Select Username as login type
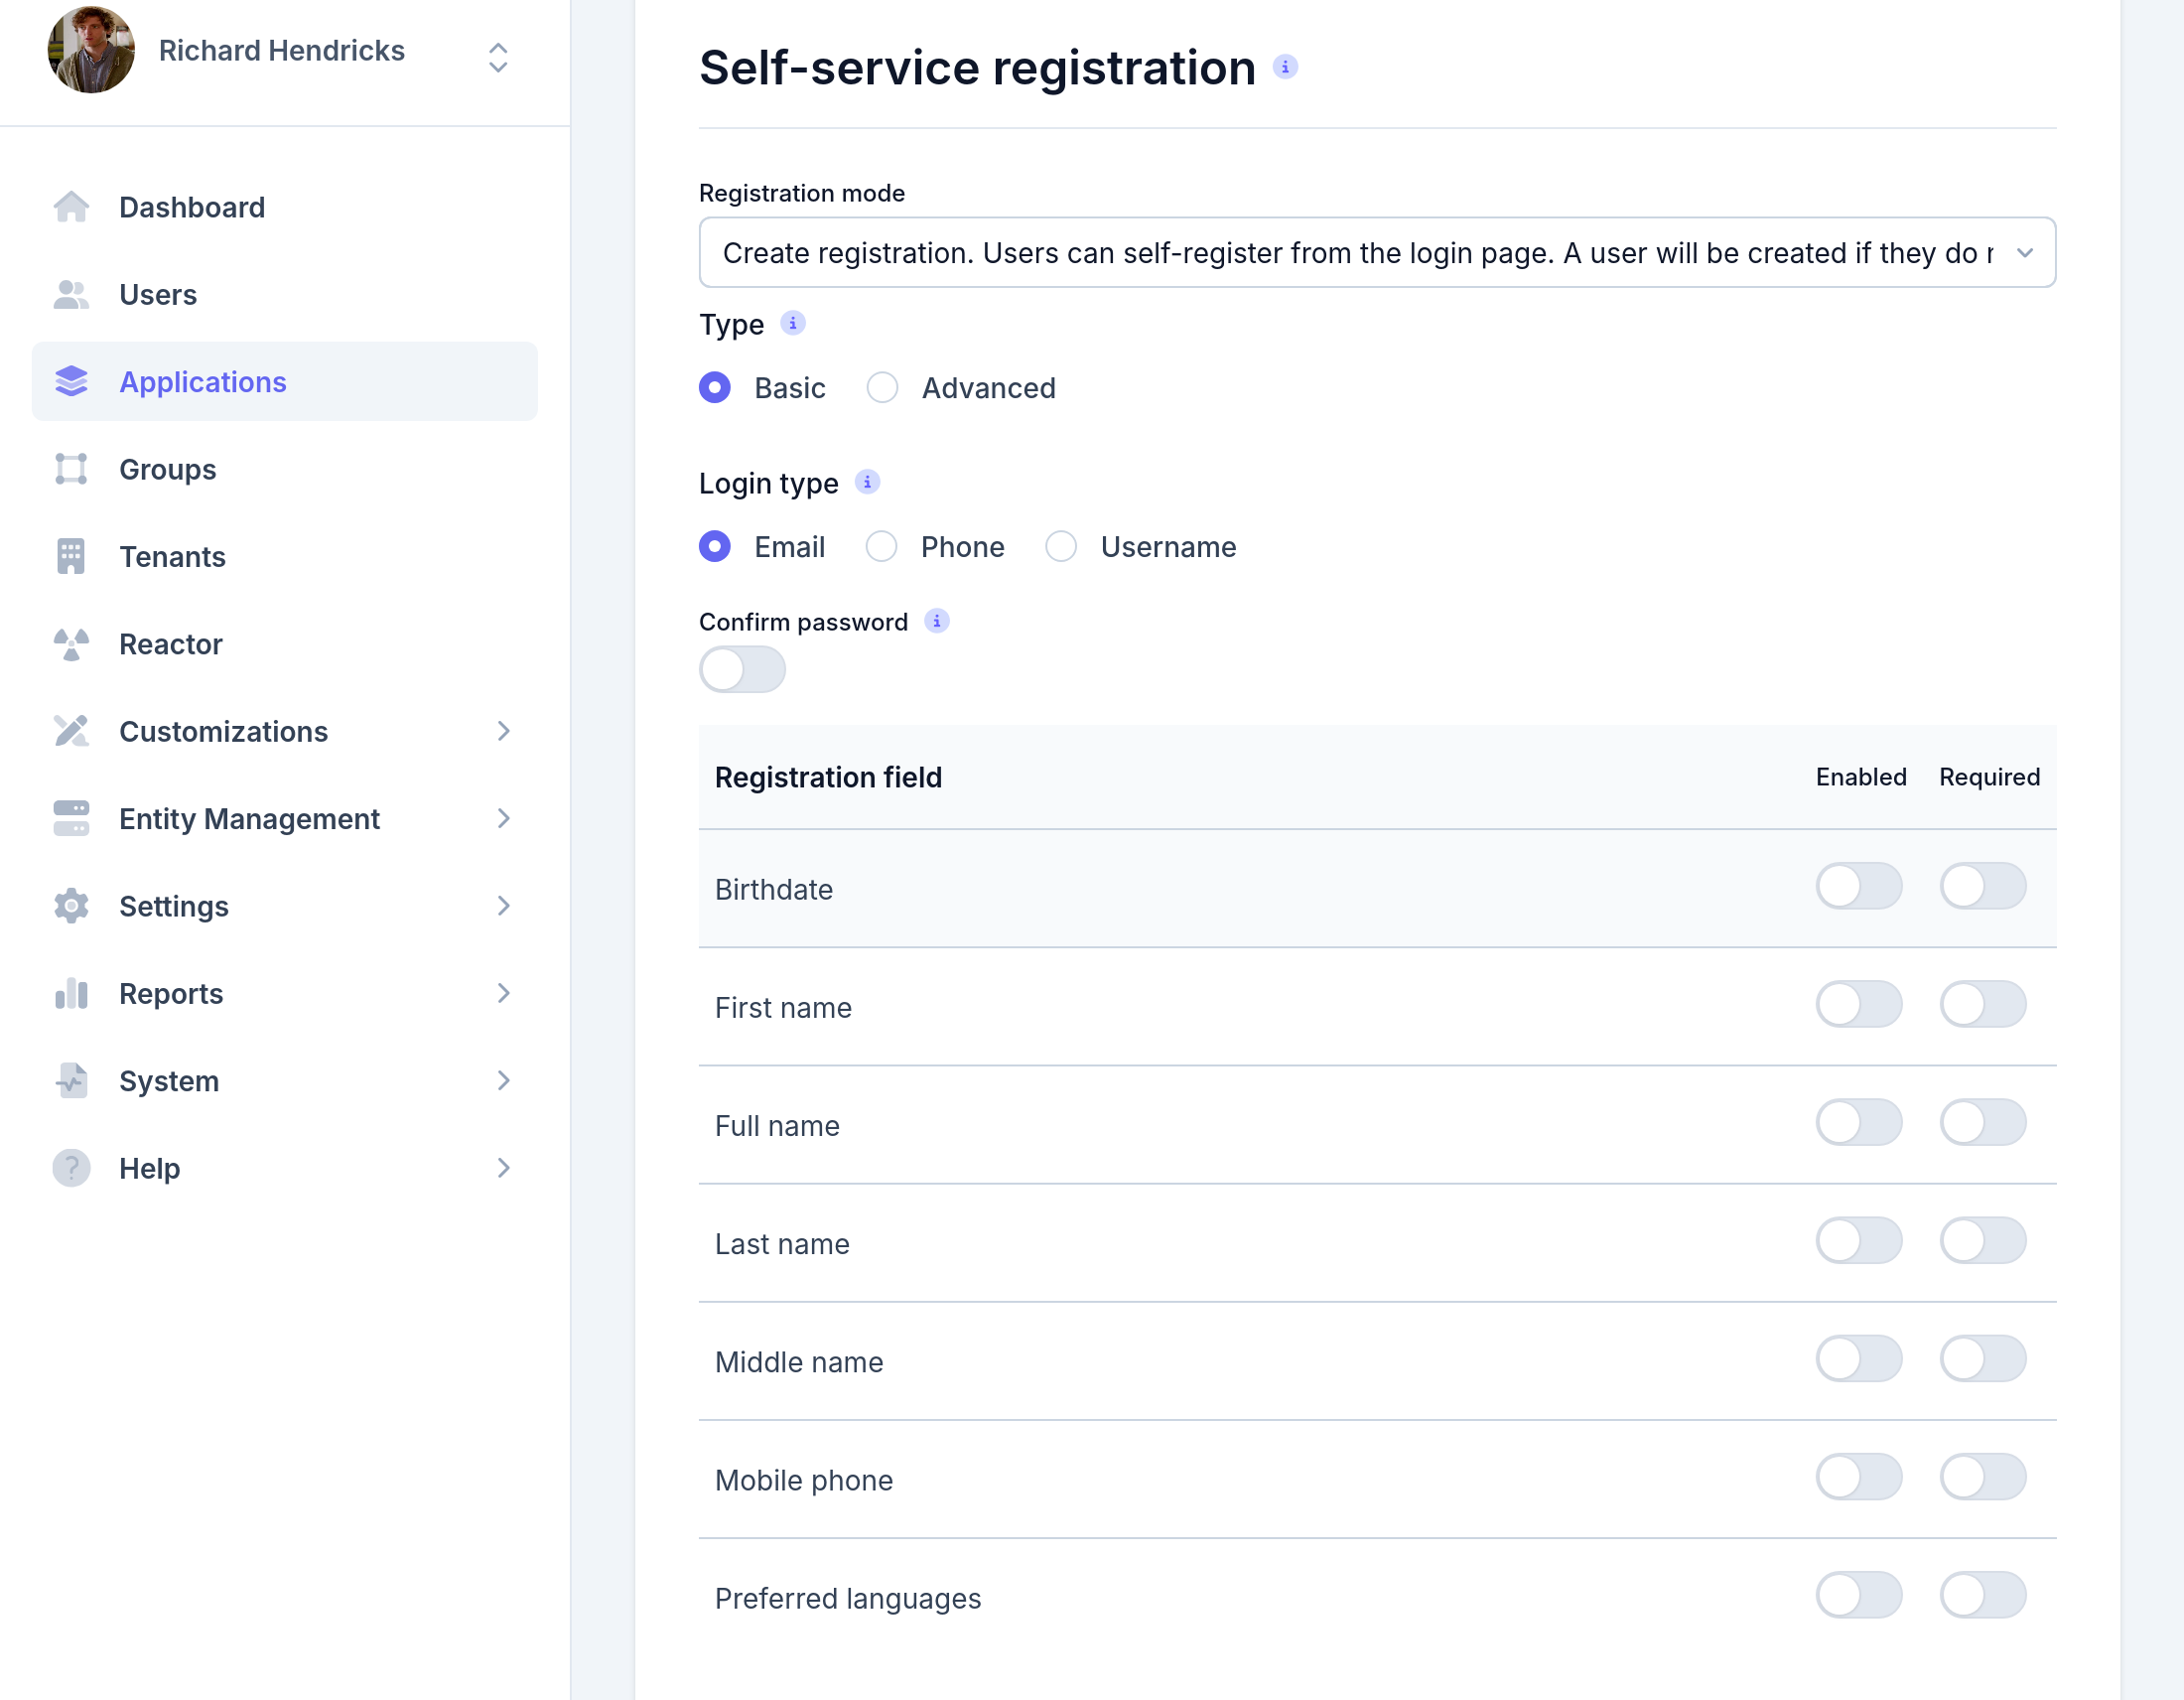The image size is (2184, 1700). [1061, 546]
